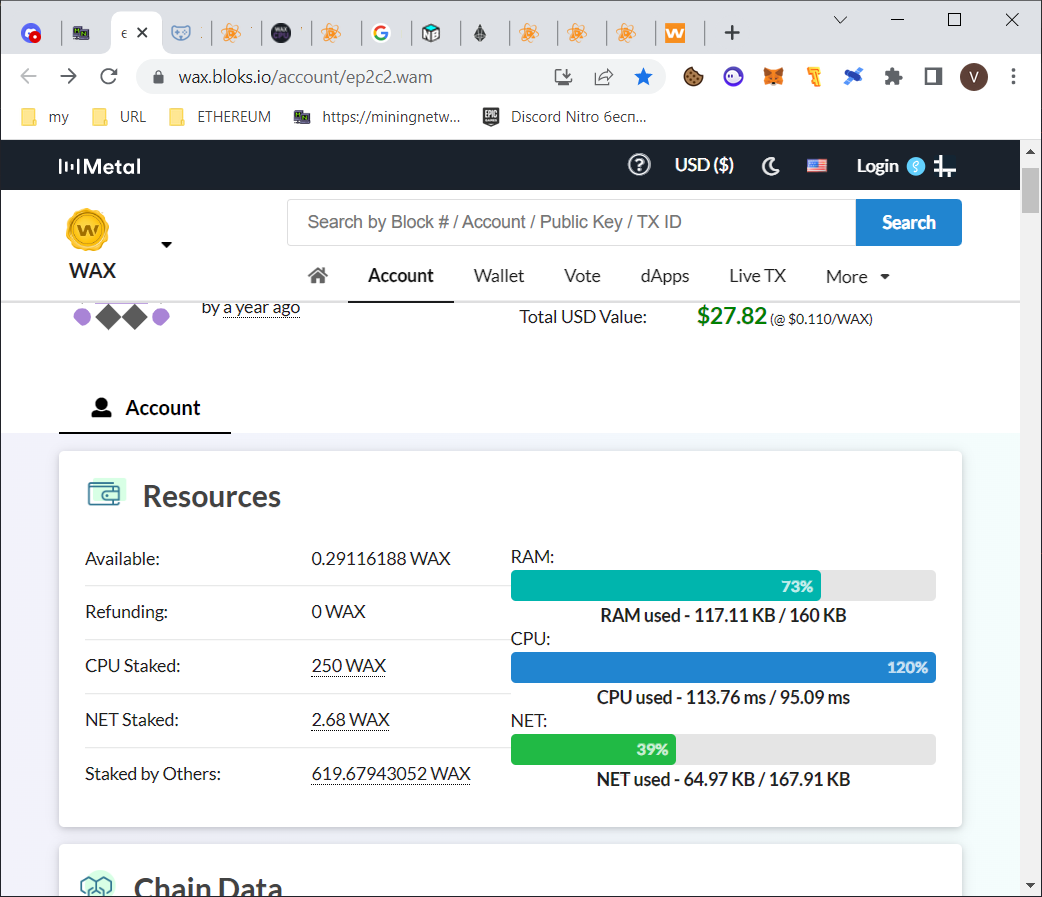Change language via US flag icon
The image size is (1042, 897).
pos(817,165)
